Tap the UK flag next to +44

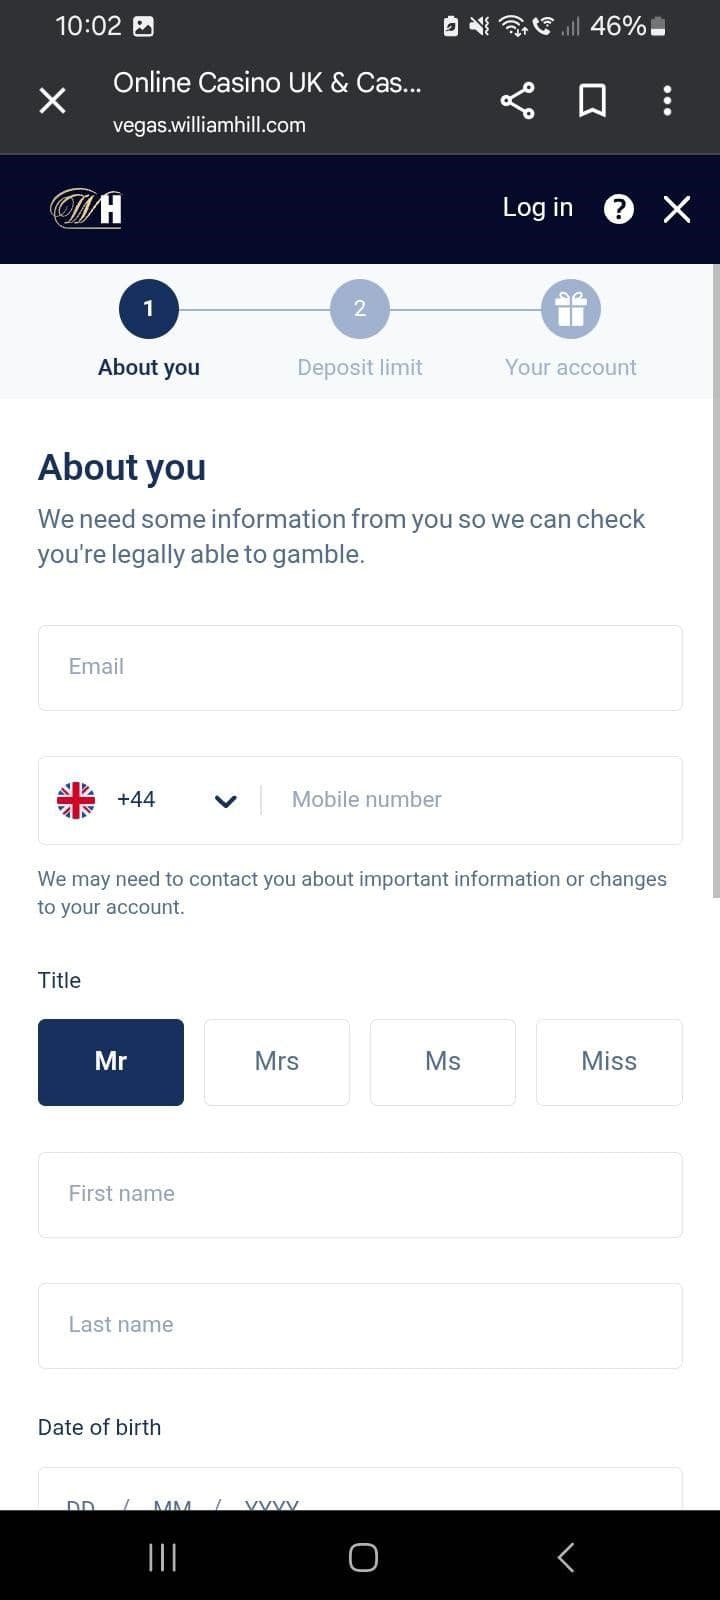point(75,799)
